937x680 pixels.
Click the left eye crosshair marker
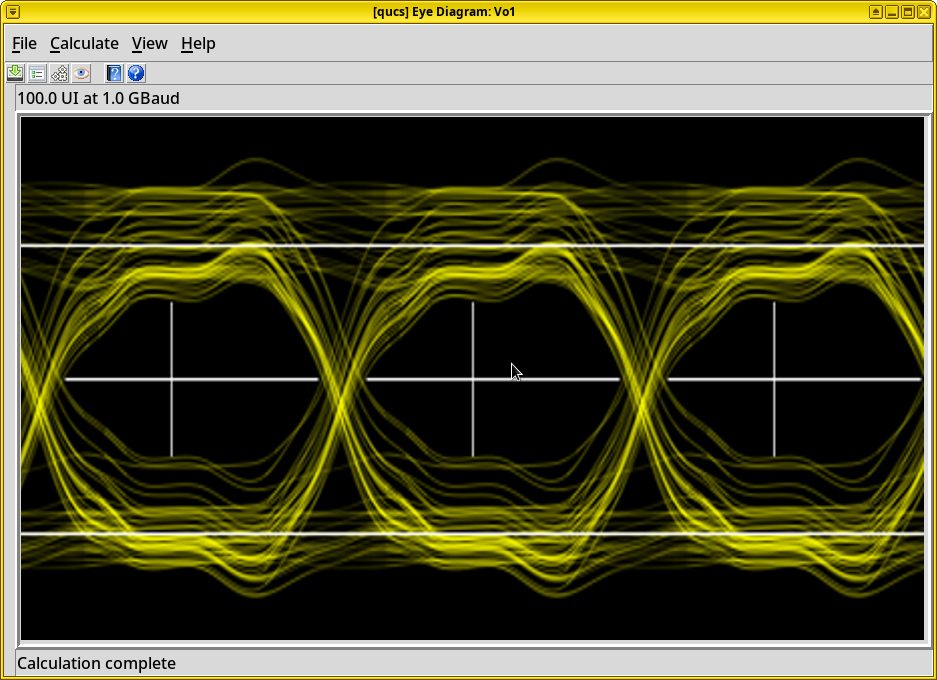172,379
